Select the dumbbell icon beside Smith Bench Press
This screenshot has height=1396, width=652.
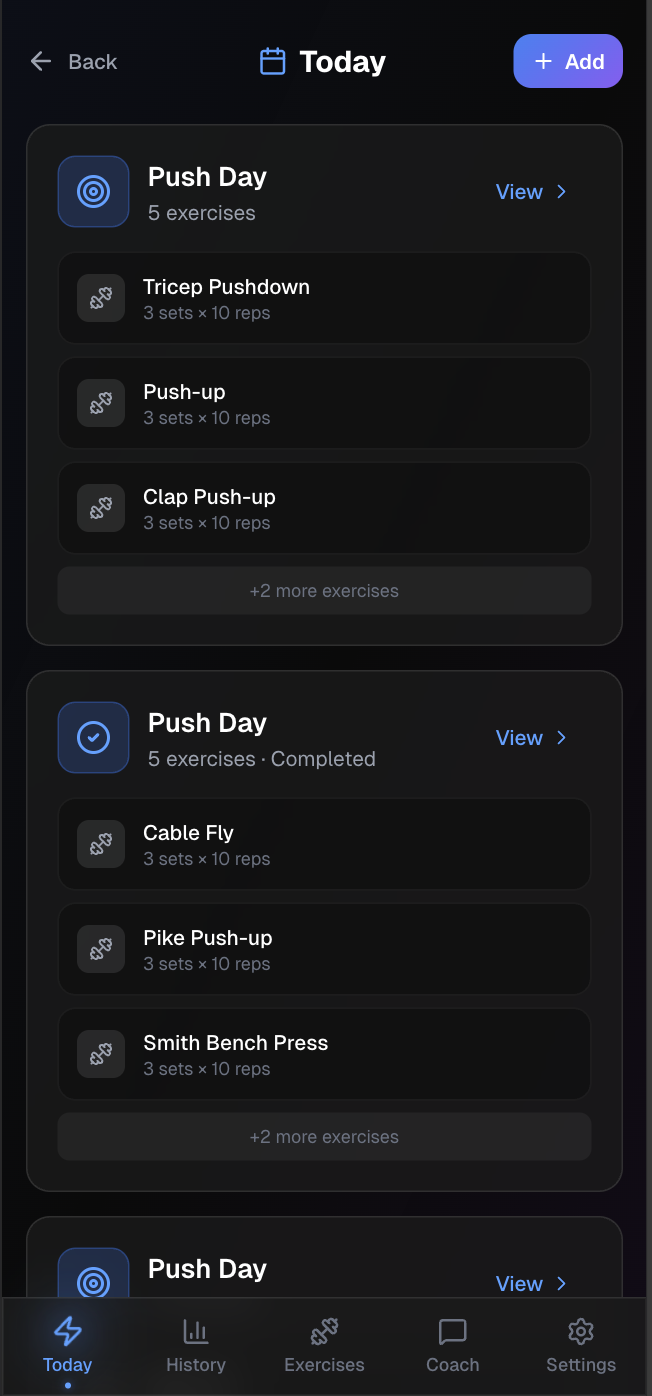coord(101,1054)
